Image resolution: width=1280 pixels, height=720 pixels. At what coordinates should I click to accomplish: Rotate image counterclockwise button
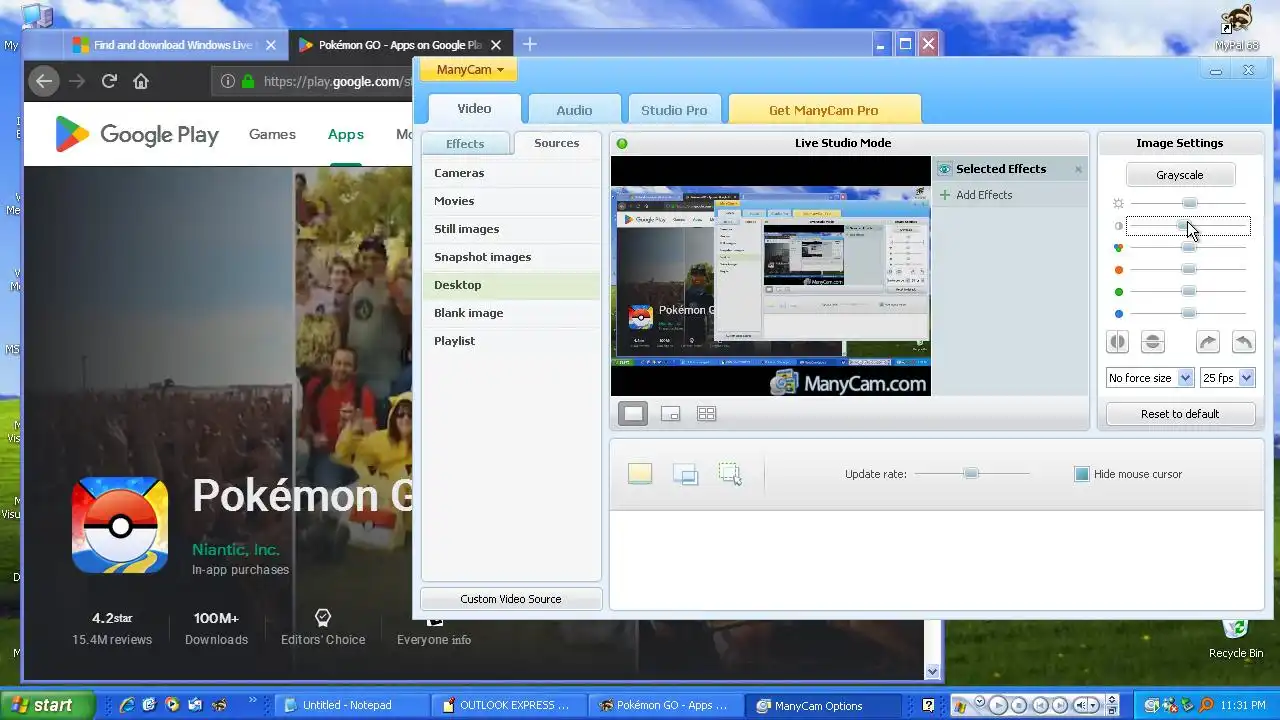(1243, 342)
